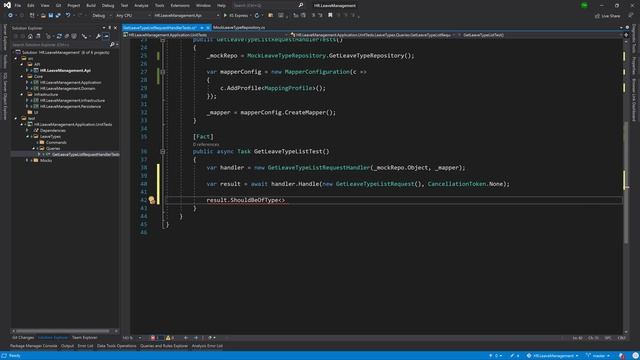Start debugging with IIS Express
Image resolution: width=640 pixels, height=360 pixels.
tap(236, 16)
